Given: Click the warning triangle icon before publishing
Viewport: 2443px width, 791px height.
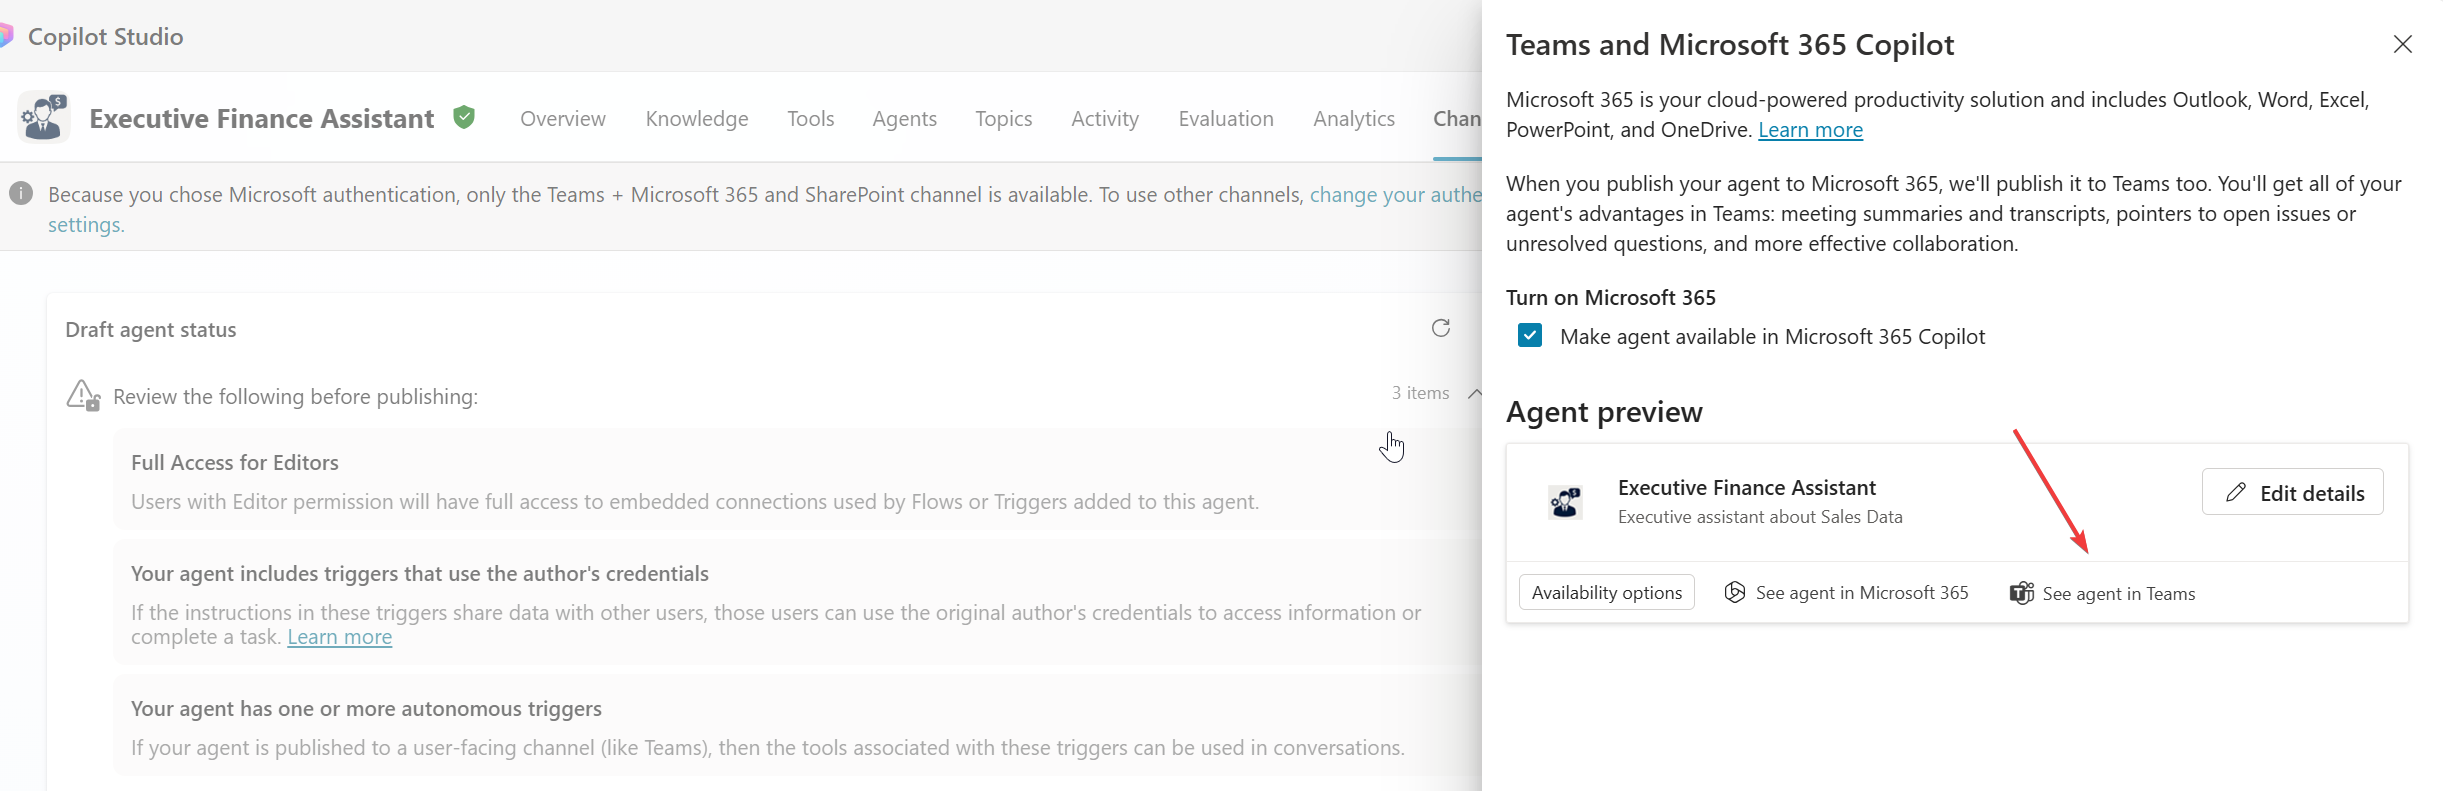Looking at the screenshot, I should point(83,396).
